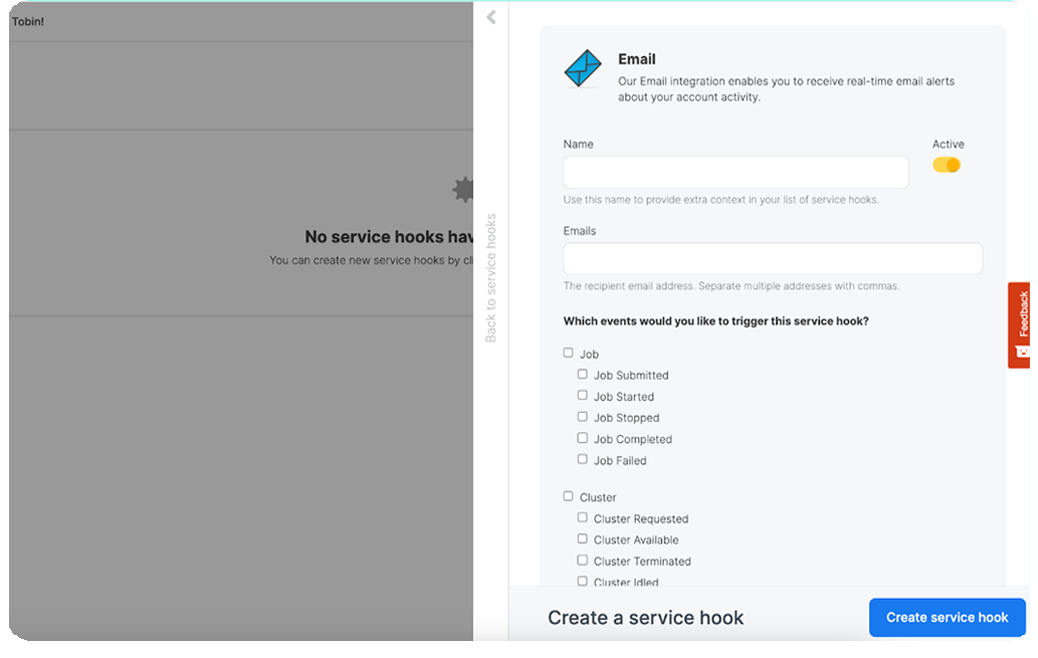Enable the Cluster Idled checkbox
This screenshot has width=1038, height=658.
(x=583, y=581)
